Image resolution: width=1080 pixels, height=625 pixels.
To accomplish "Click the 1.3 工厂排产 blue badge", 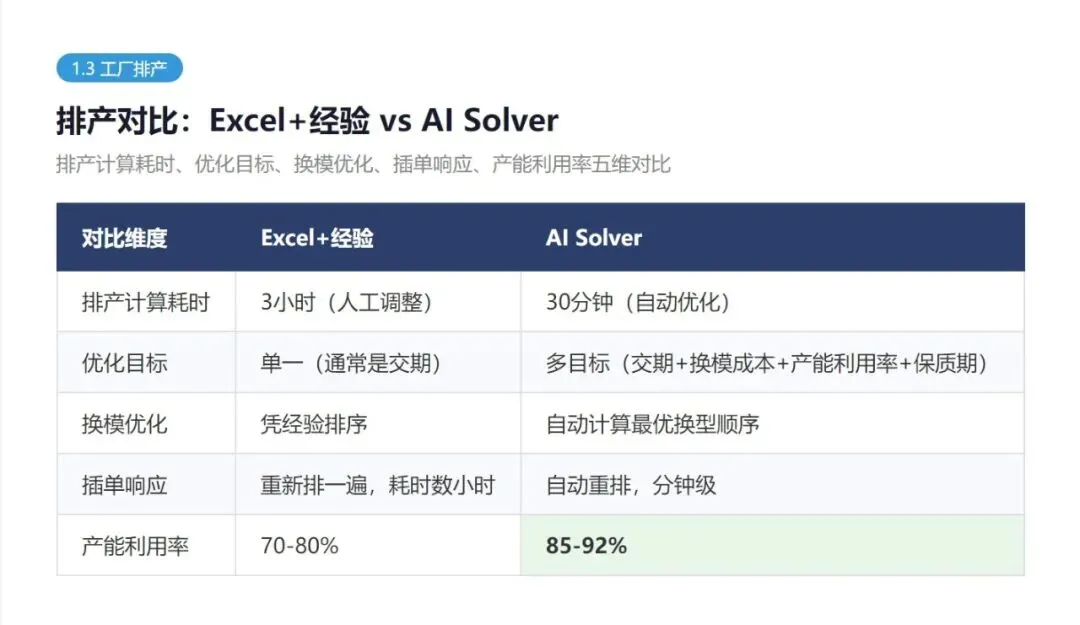I will click(119, 68).
